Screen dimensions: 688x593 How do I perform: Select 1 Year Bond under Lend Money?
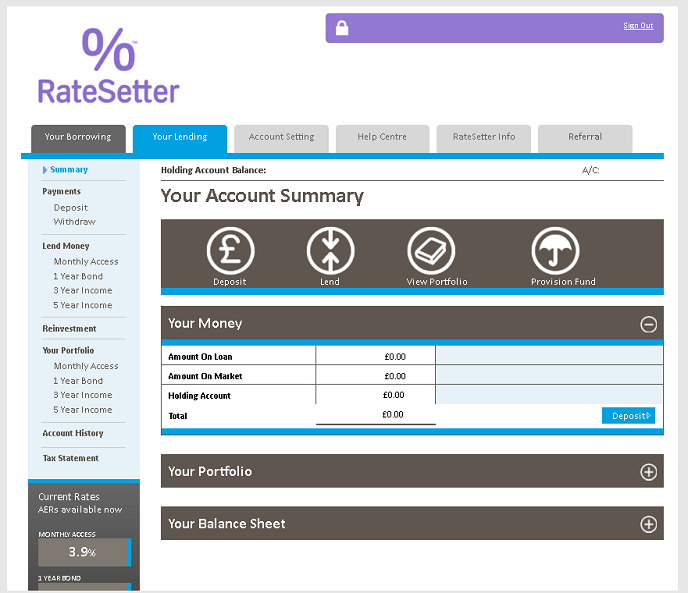point(78,276)
